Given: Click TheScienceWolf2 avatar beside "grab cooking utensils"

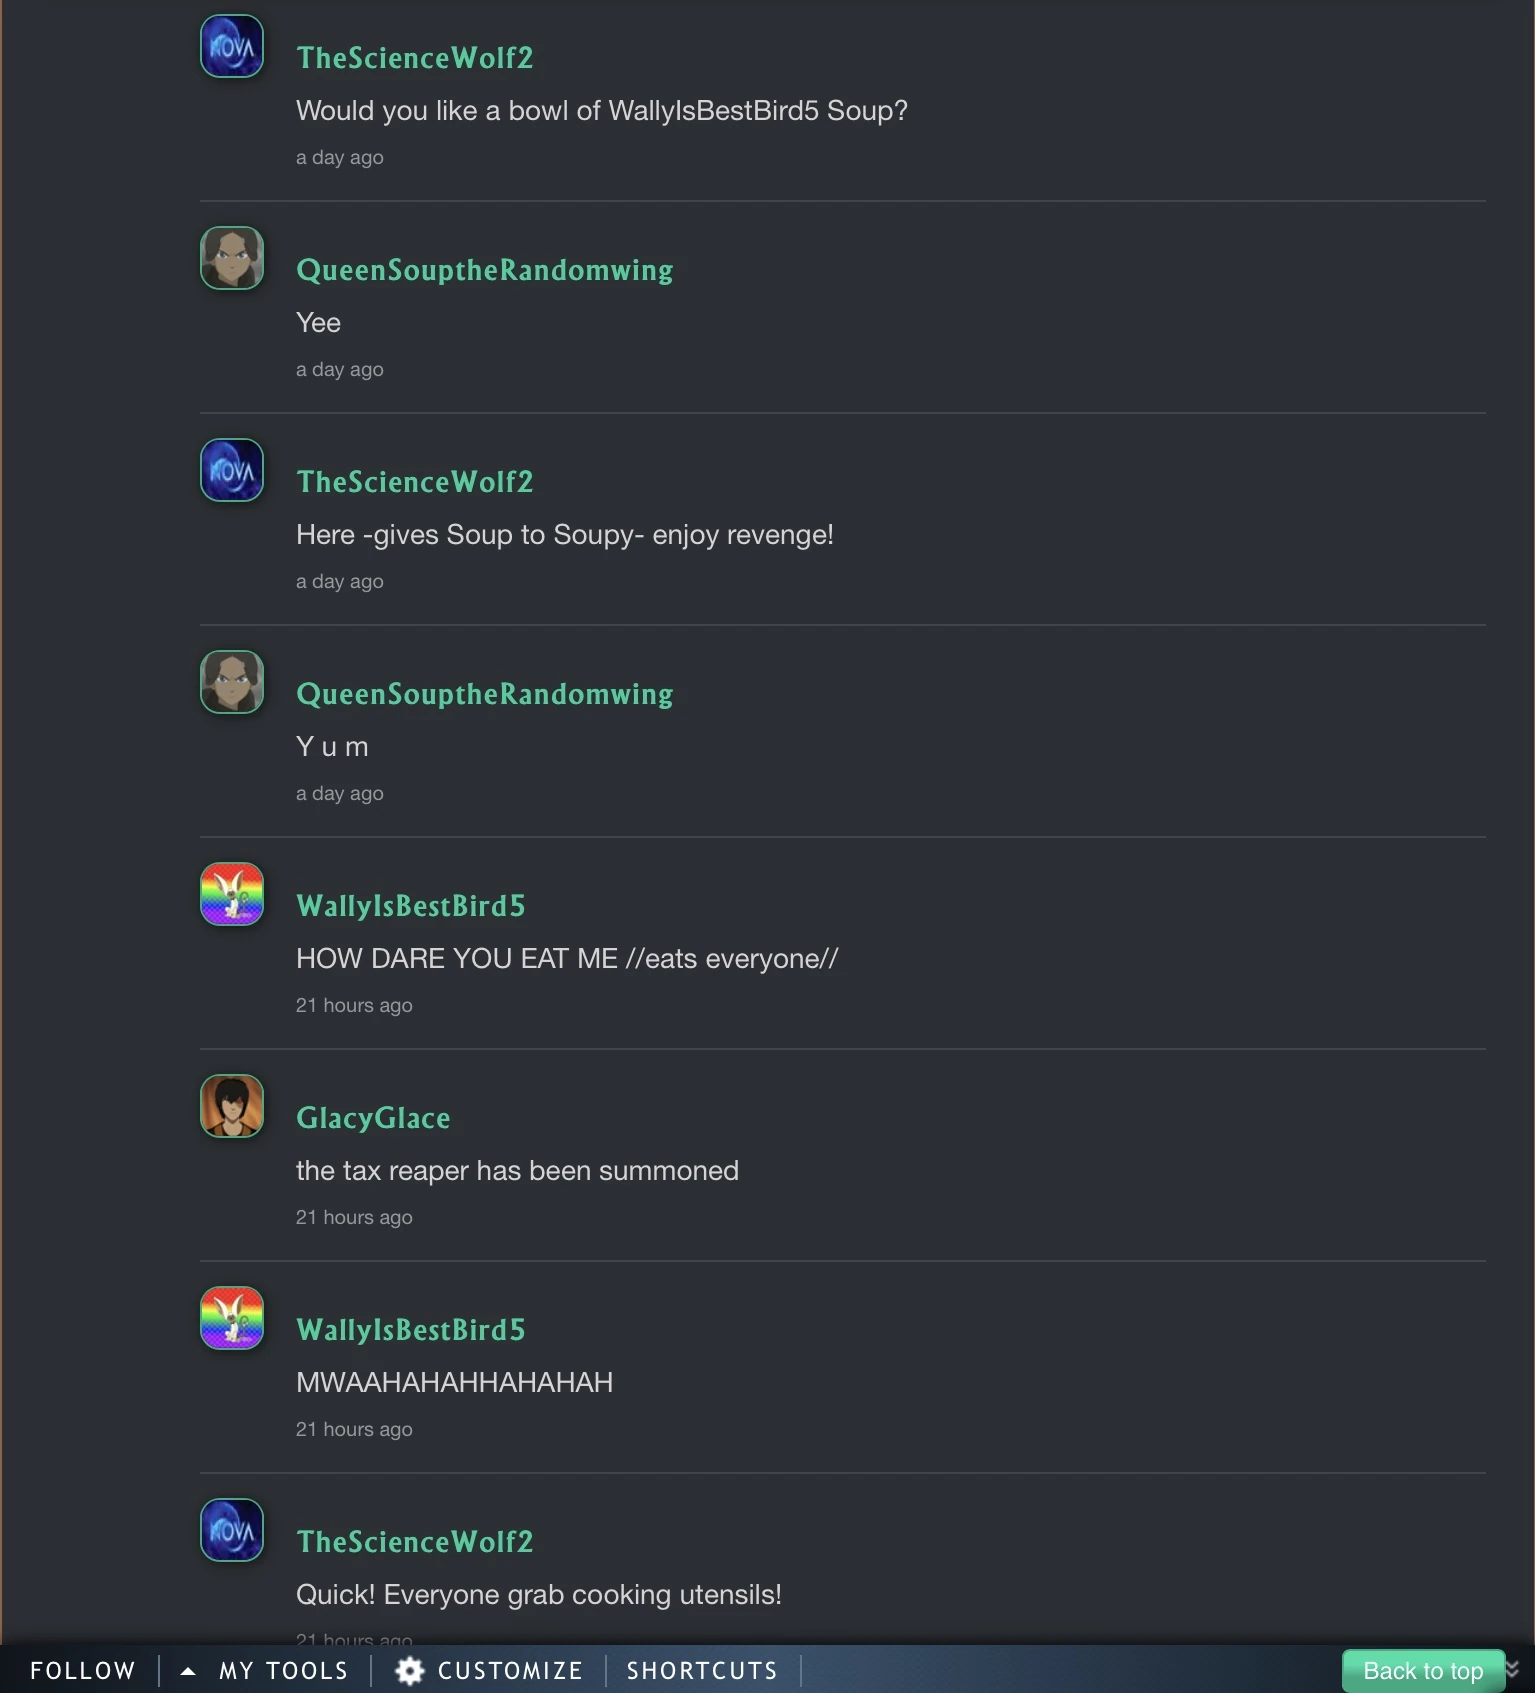Looking at the screenshot, I should 232,1530.
